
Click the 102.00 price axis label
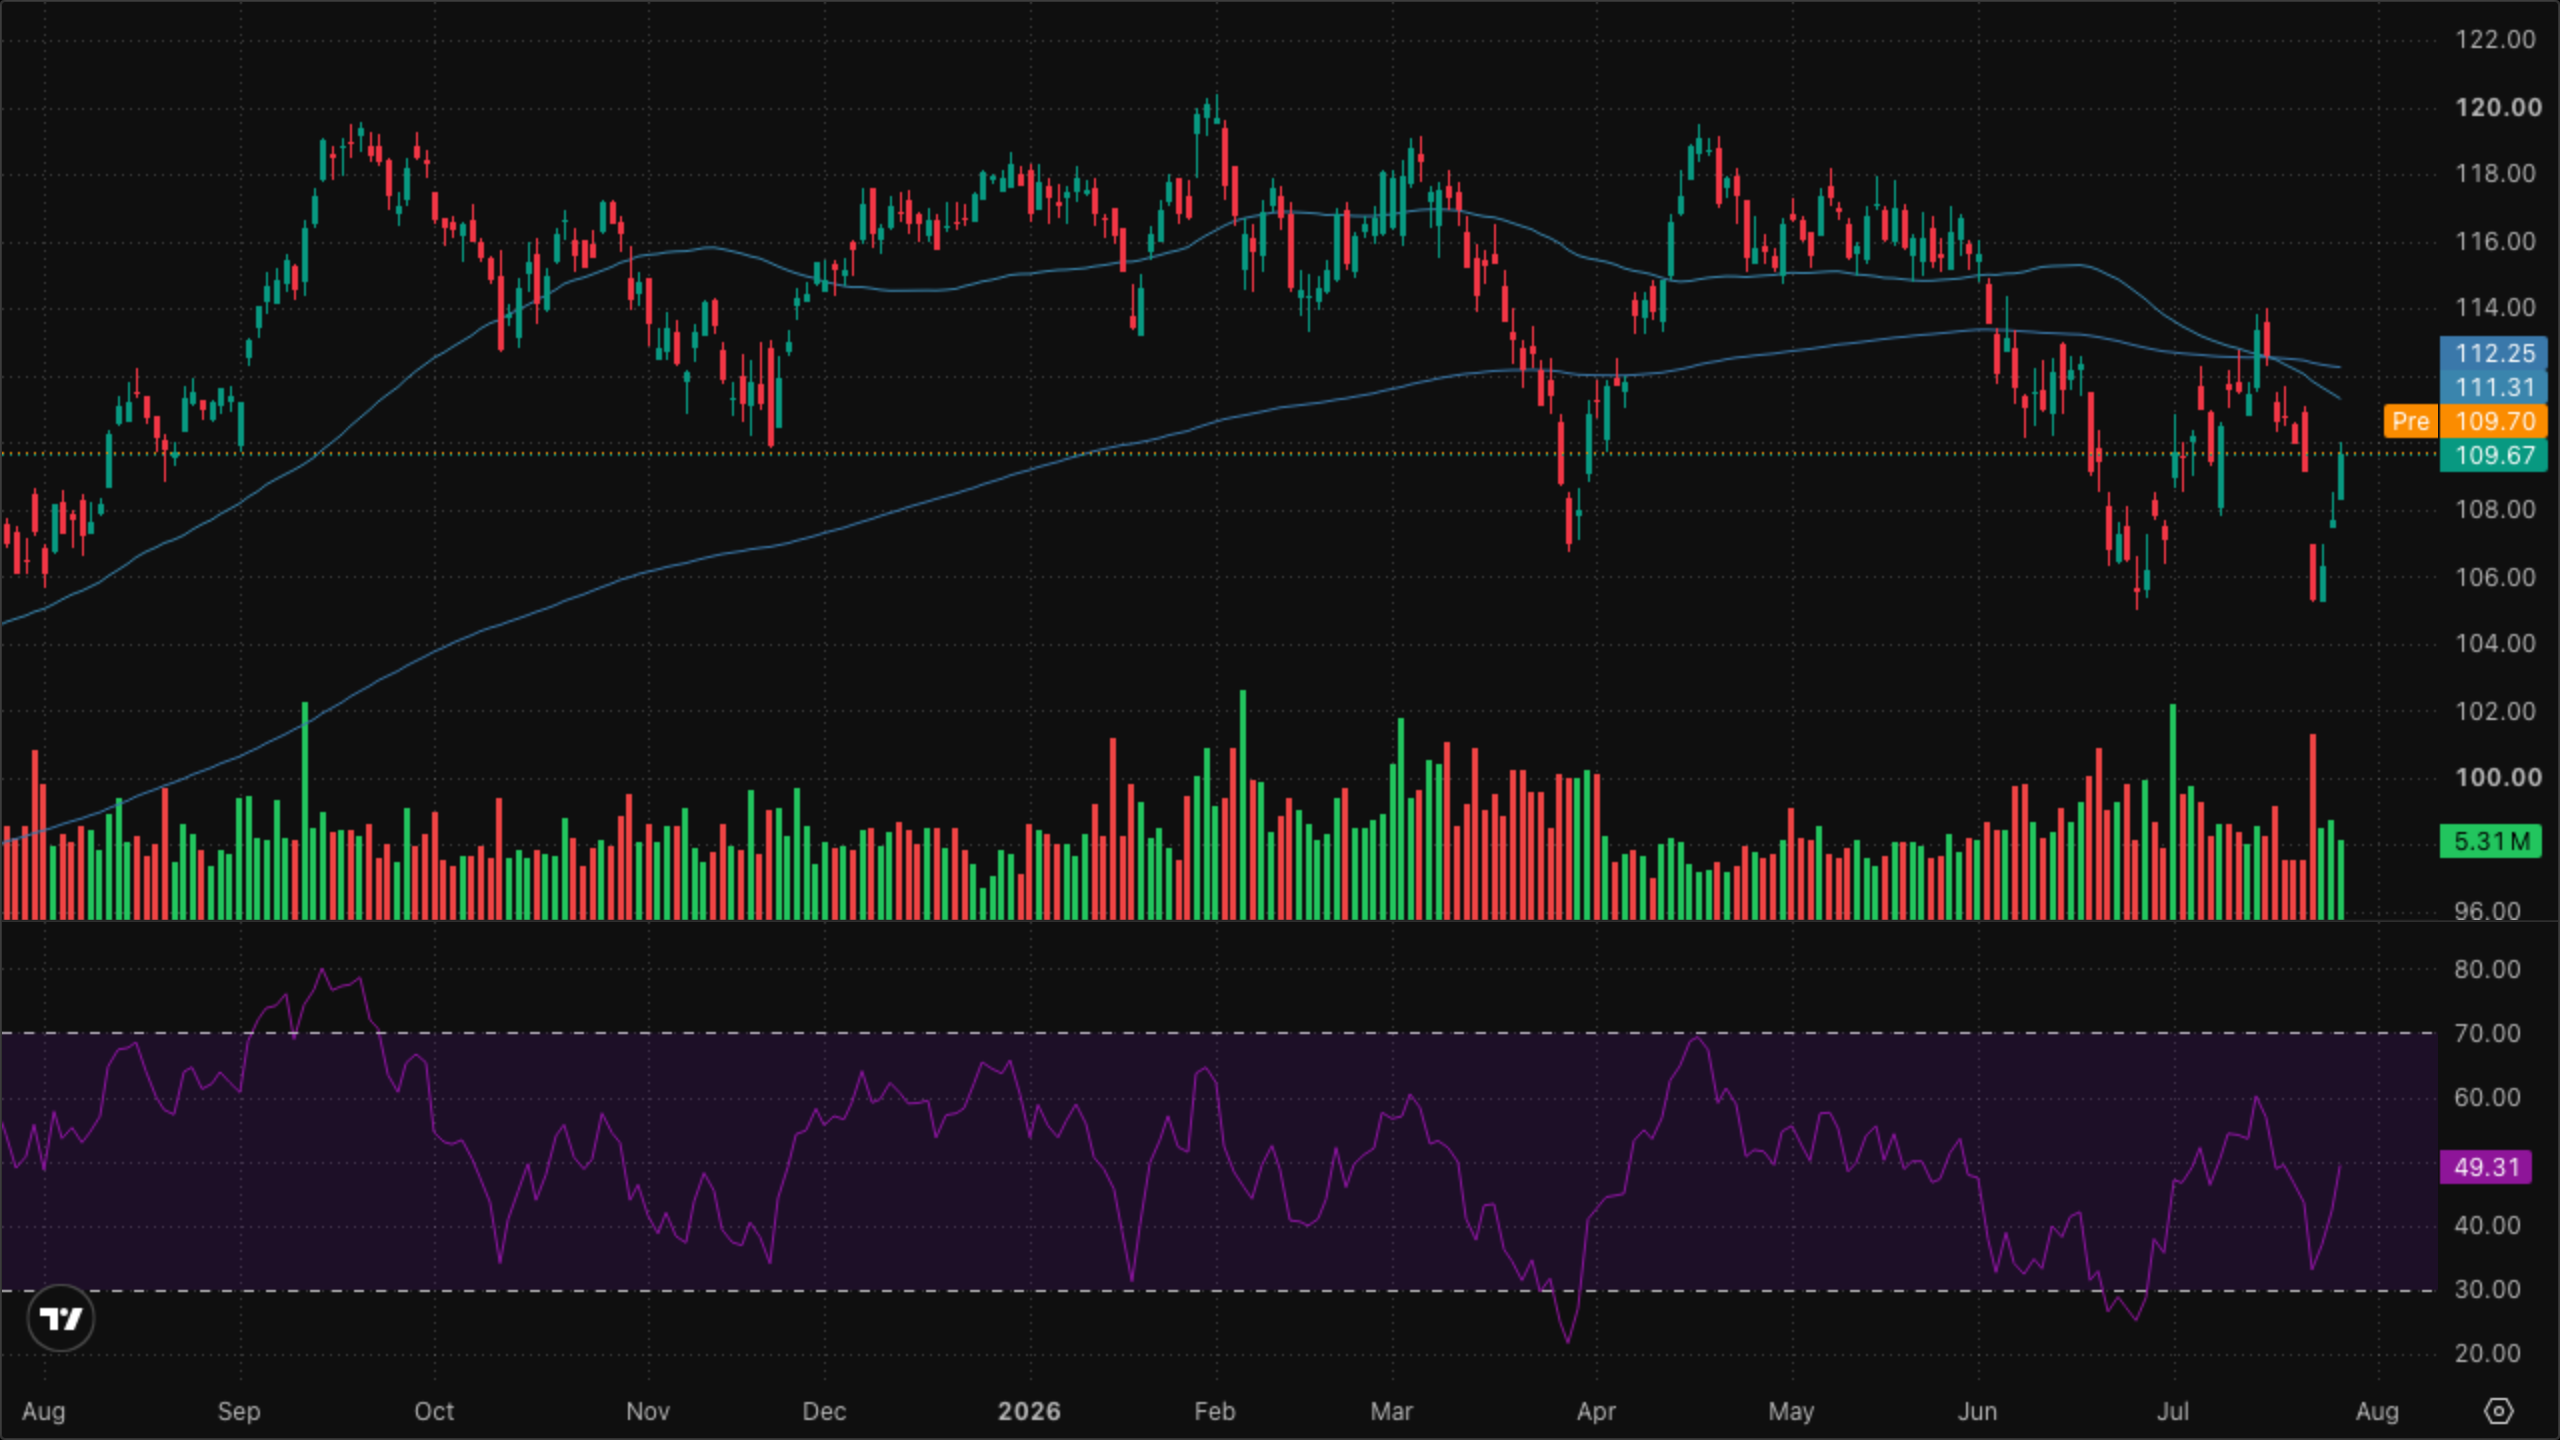(x=2495, y=711)
